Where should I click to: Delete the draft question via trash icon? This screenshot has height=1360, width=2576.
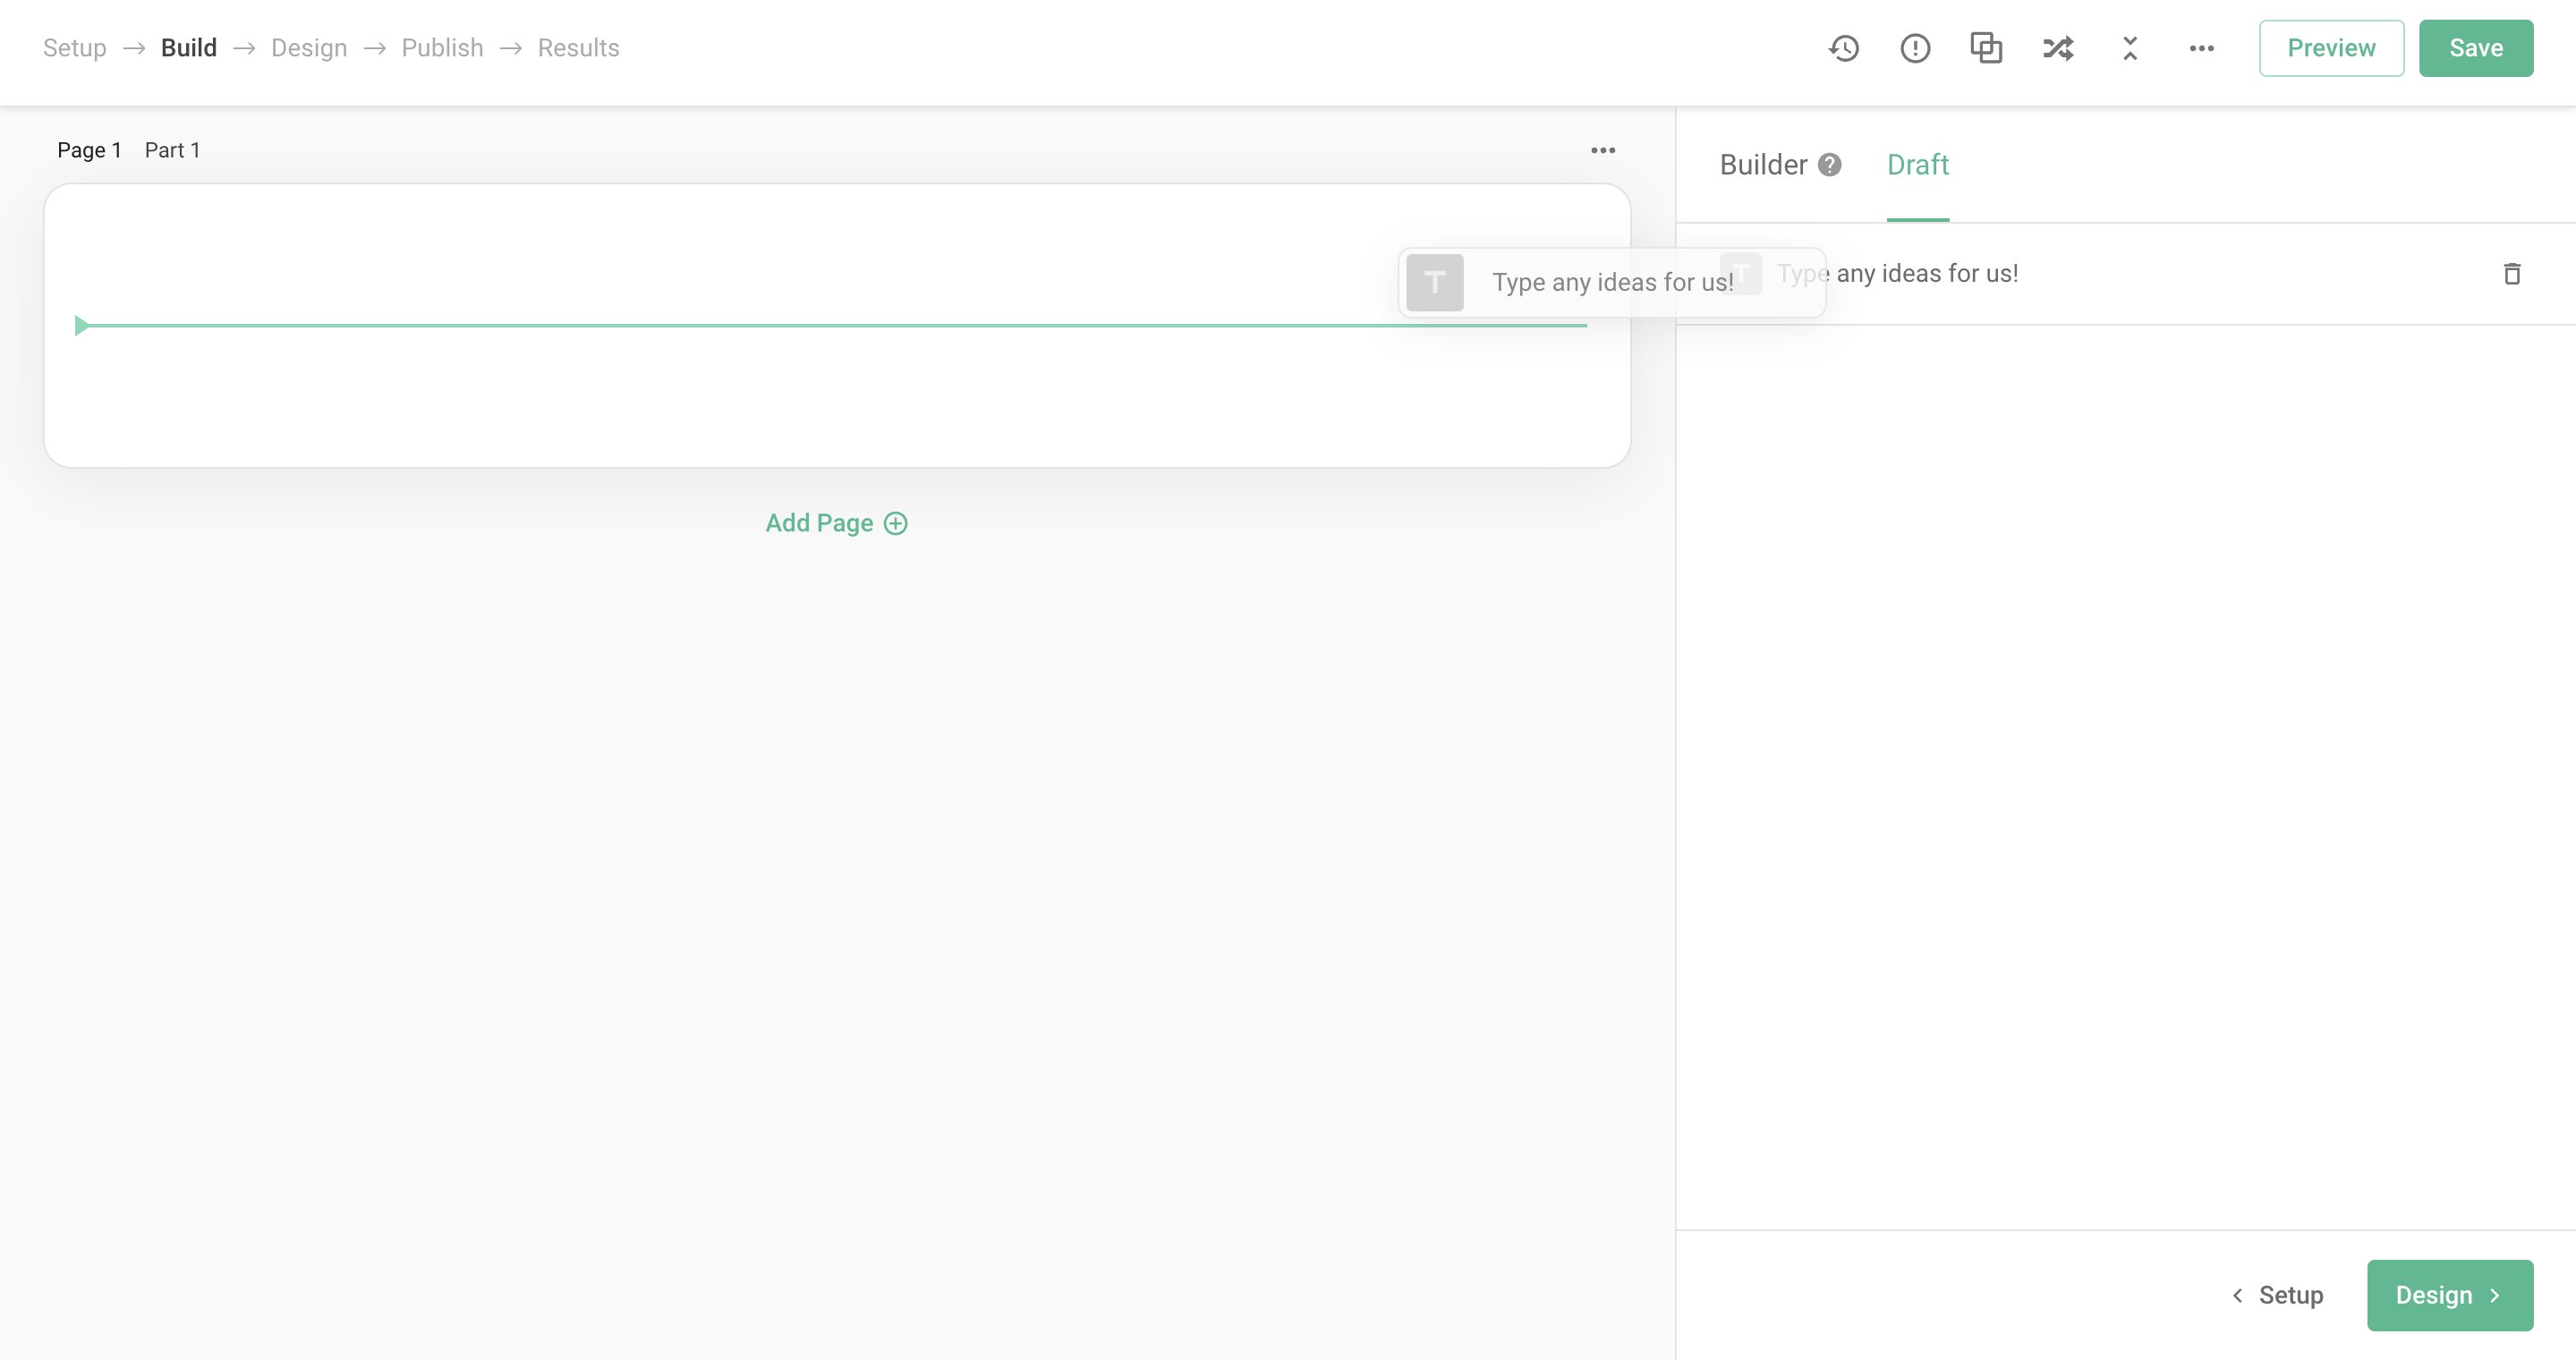[x=2511, y=274]
